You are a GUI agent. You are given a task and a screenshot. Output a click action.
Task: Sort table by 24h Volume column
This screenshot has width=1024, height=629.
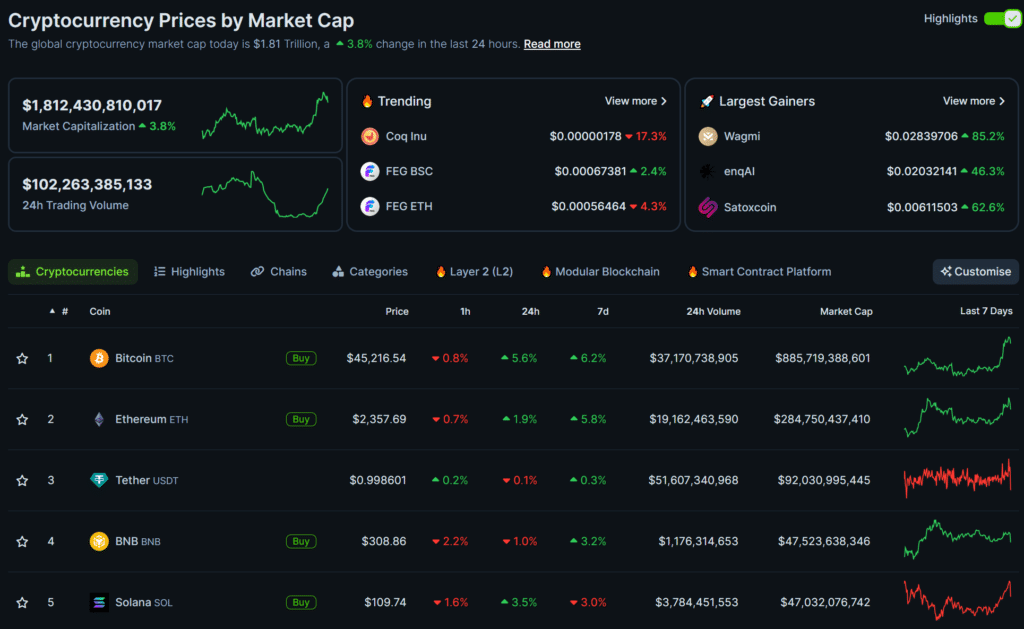(713, 312)
